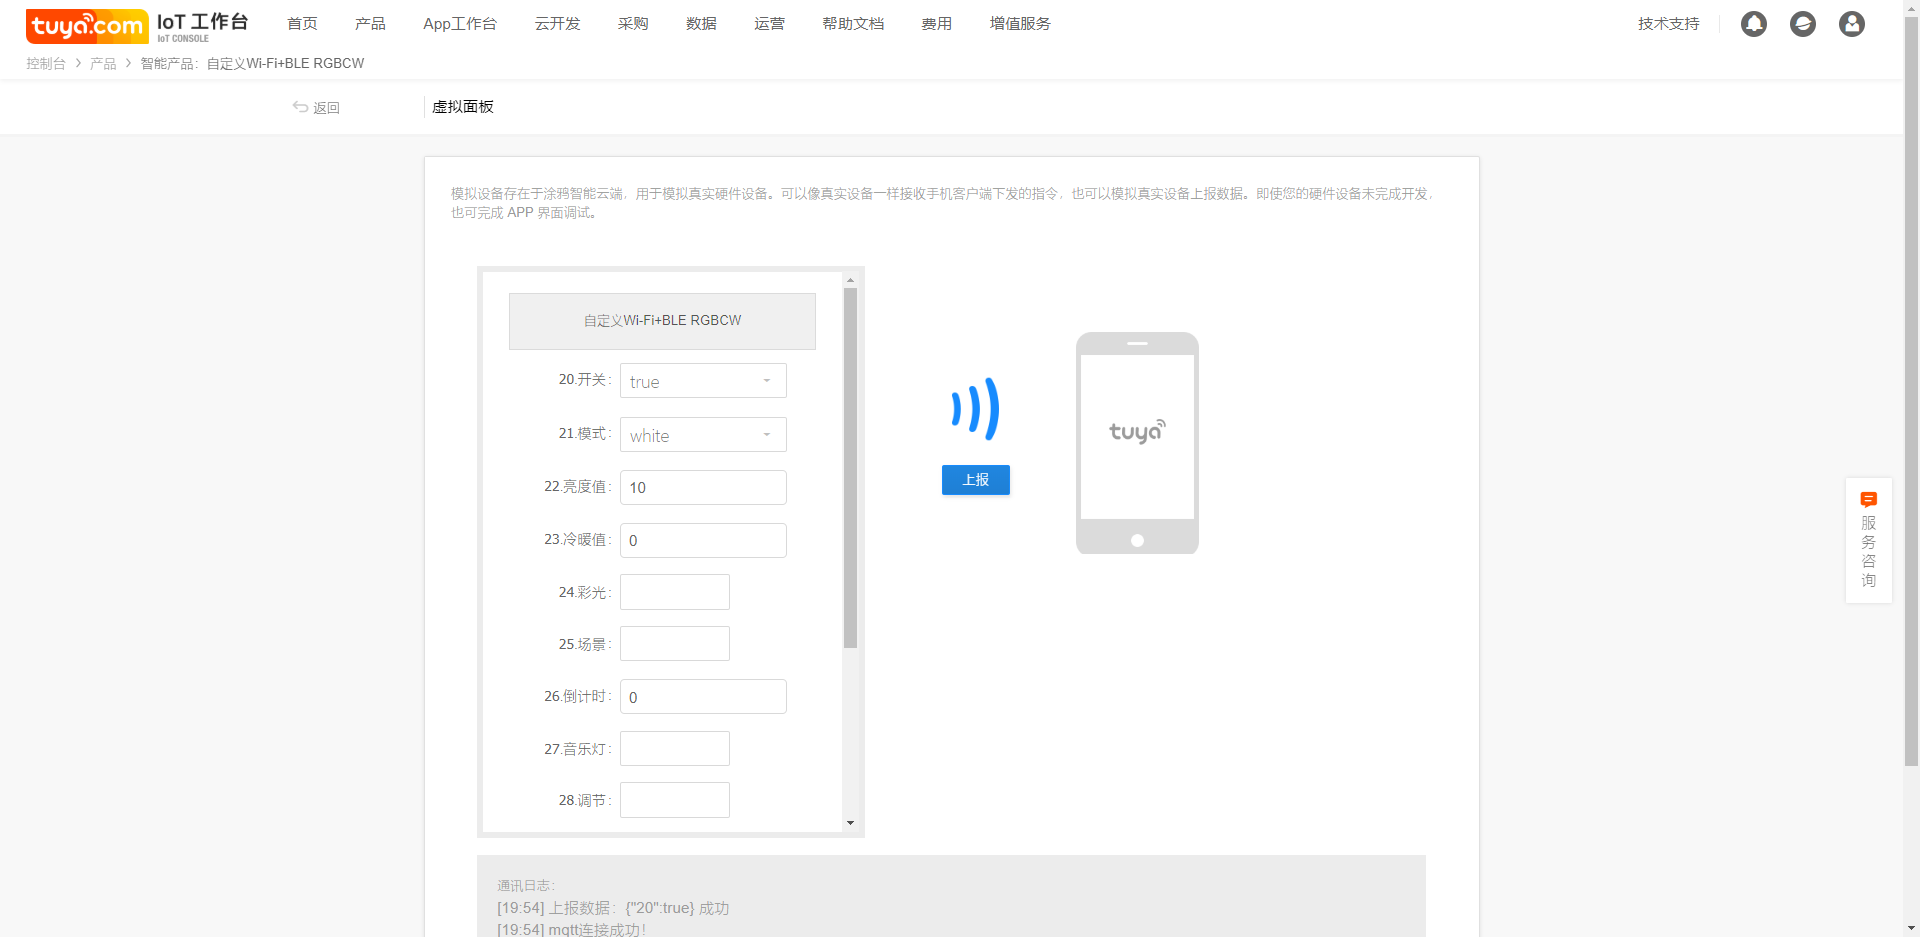
Task: Click the 26.倒计时 input field
Action: 703,697
